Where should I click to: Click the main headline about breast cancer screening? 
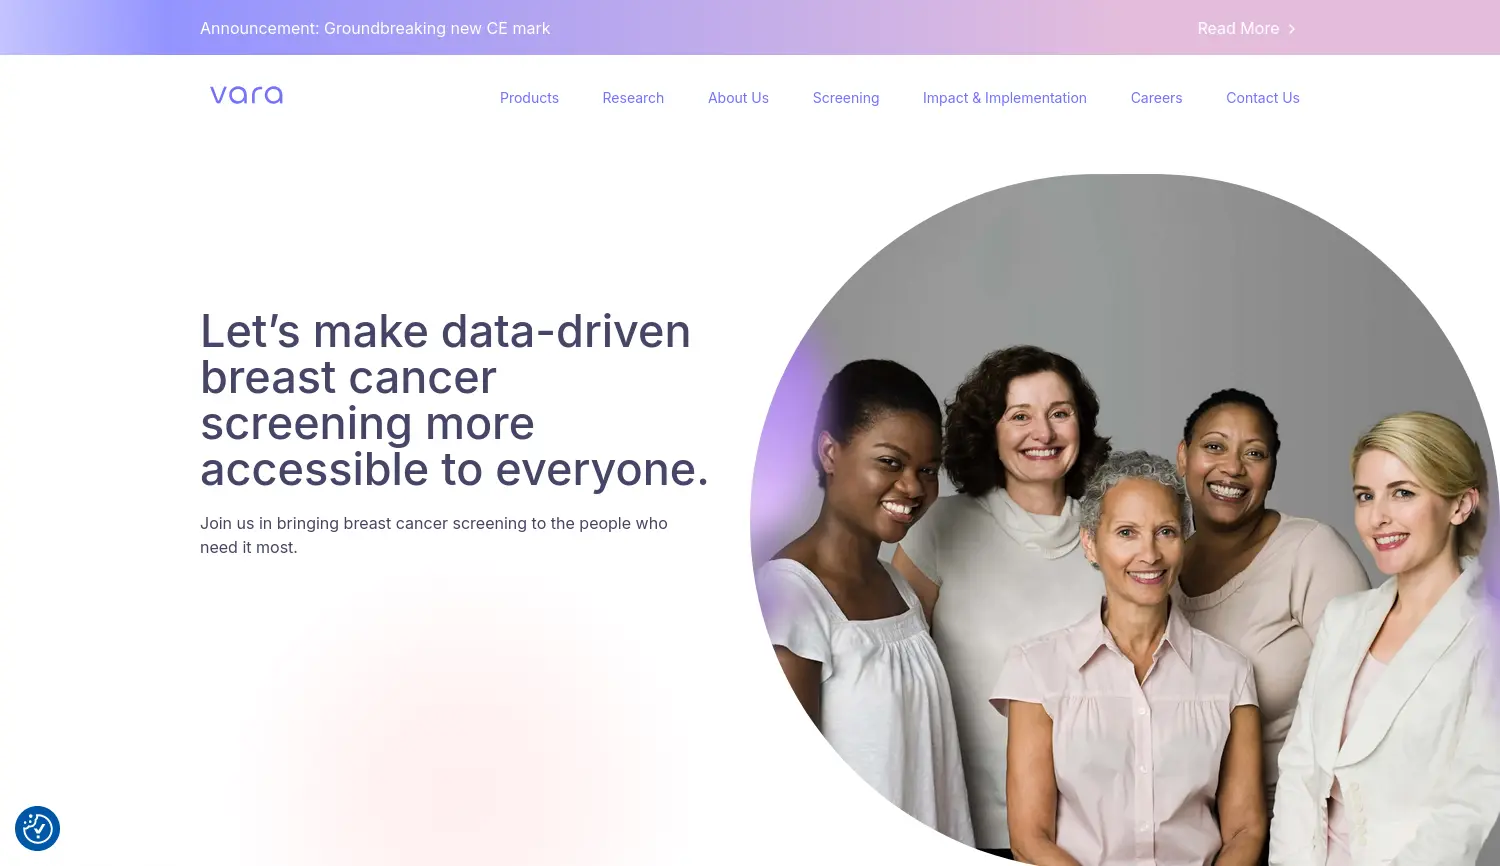point(455,401)
